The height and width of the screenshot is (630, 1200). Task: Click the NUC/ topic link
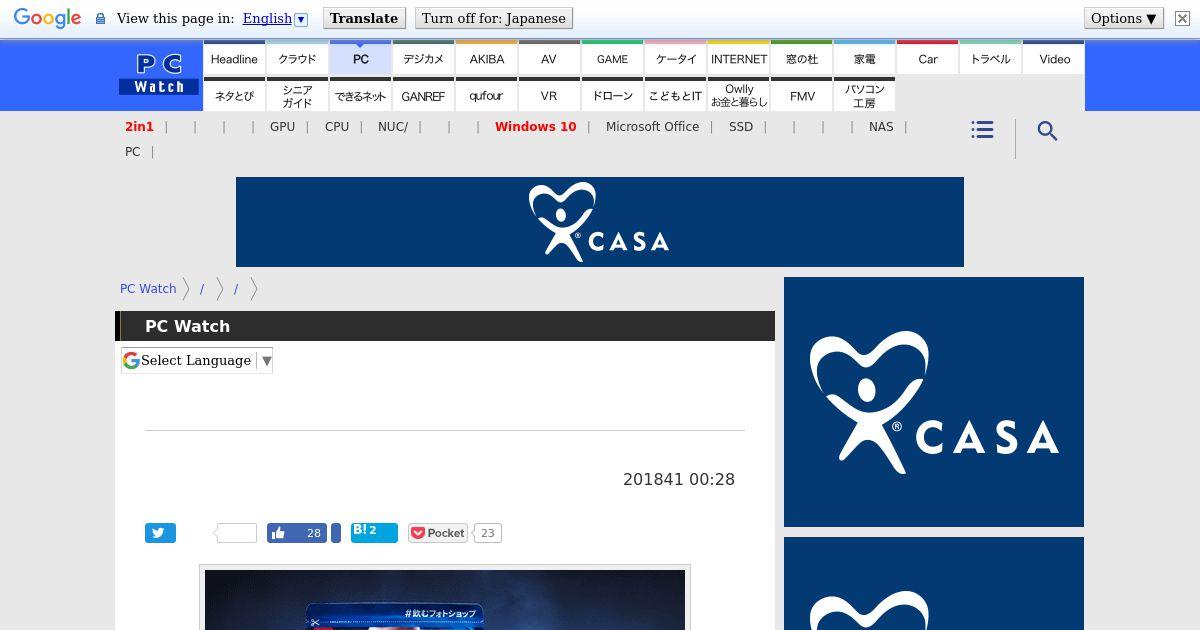point(392,127)
